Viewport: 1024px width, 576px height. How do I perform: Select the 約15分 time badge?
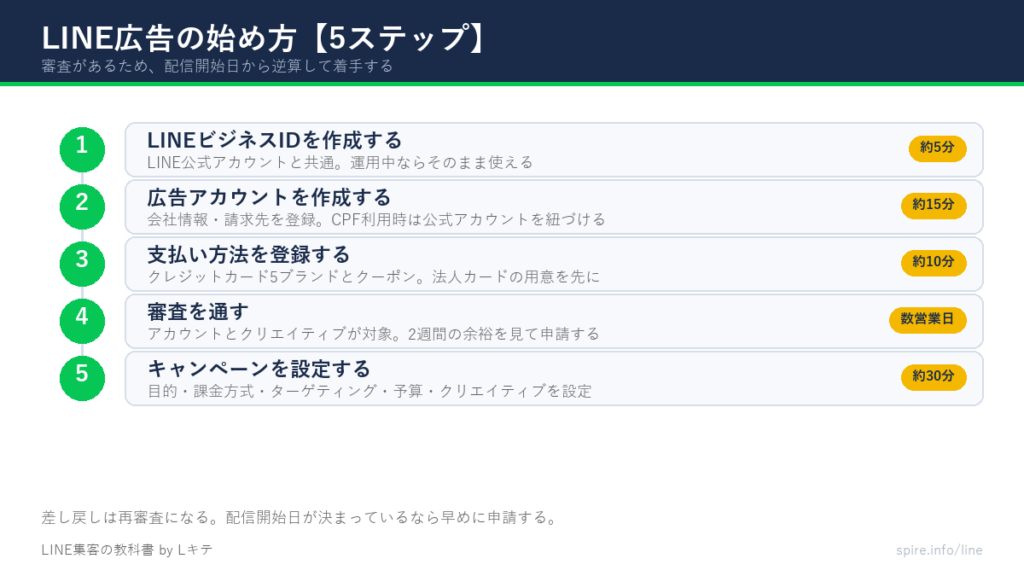[933, 205]
